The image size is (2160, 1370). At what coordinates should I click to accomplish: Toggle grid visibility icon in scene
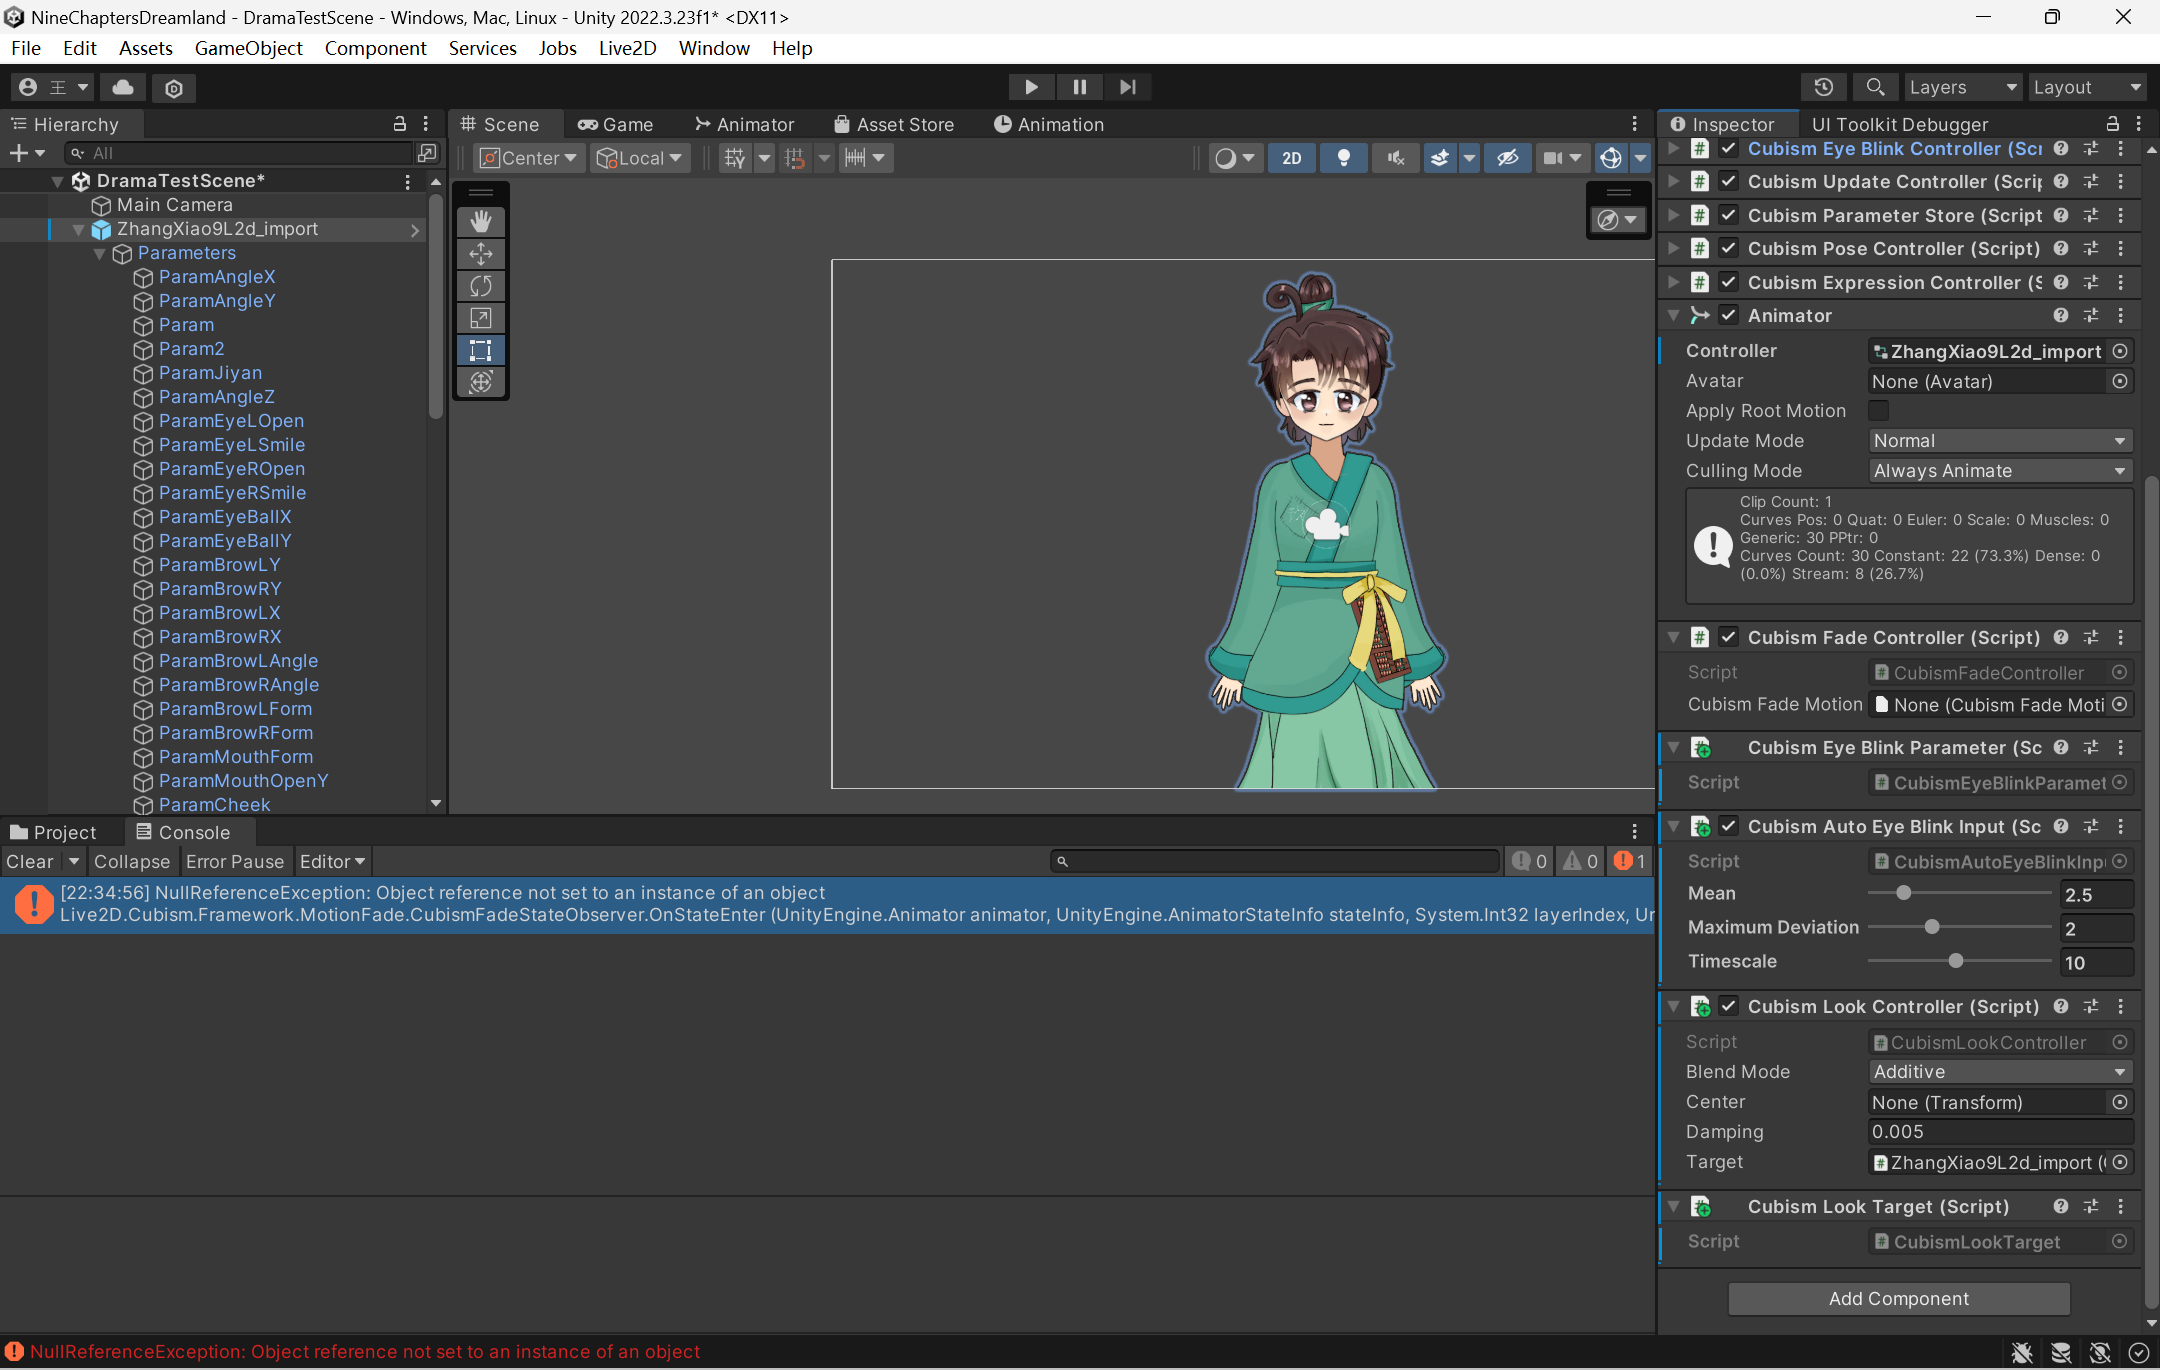tap(735, 158)
